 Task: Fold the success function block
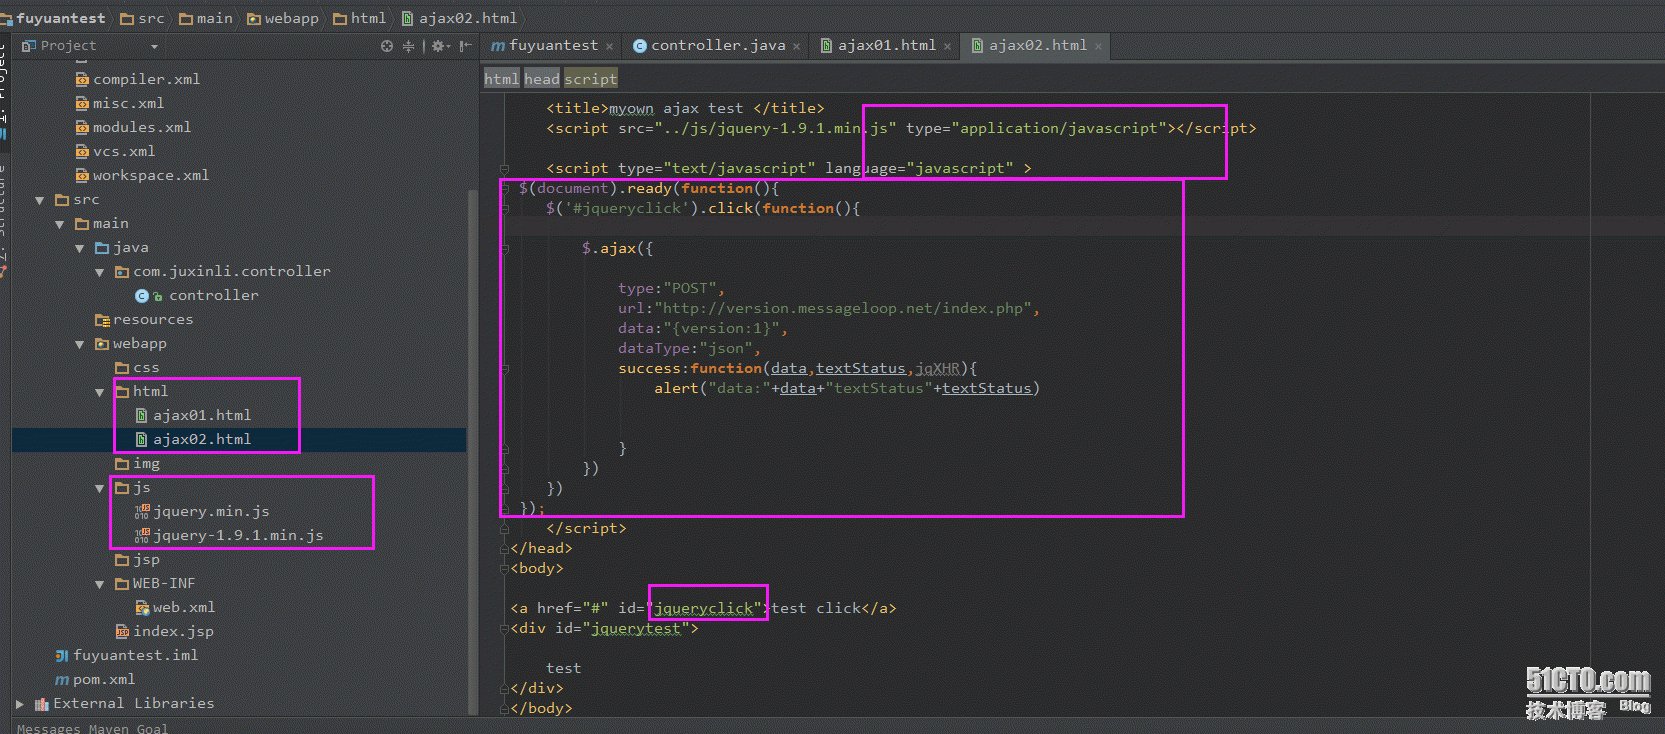coord(505,368)
